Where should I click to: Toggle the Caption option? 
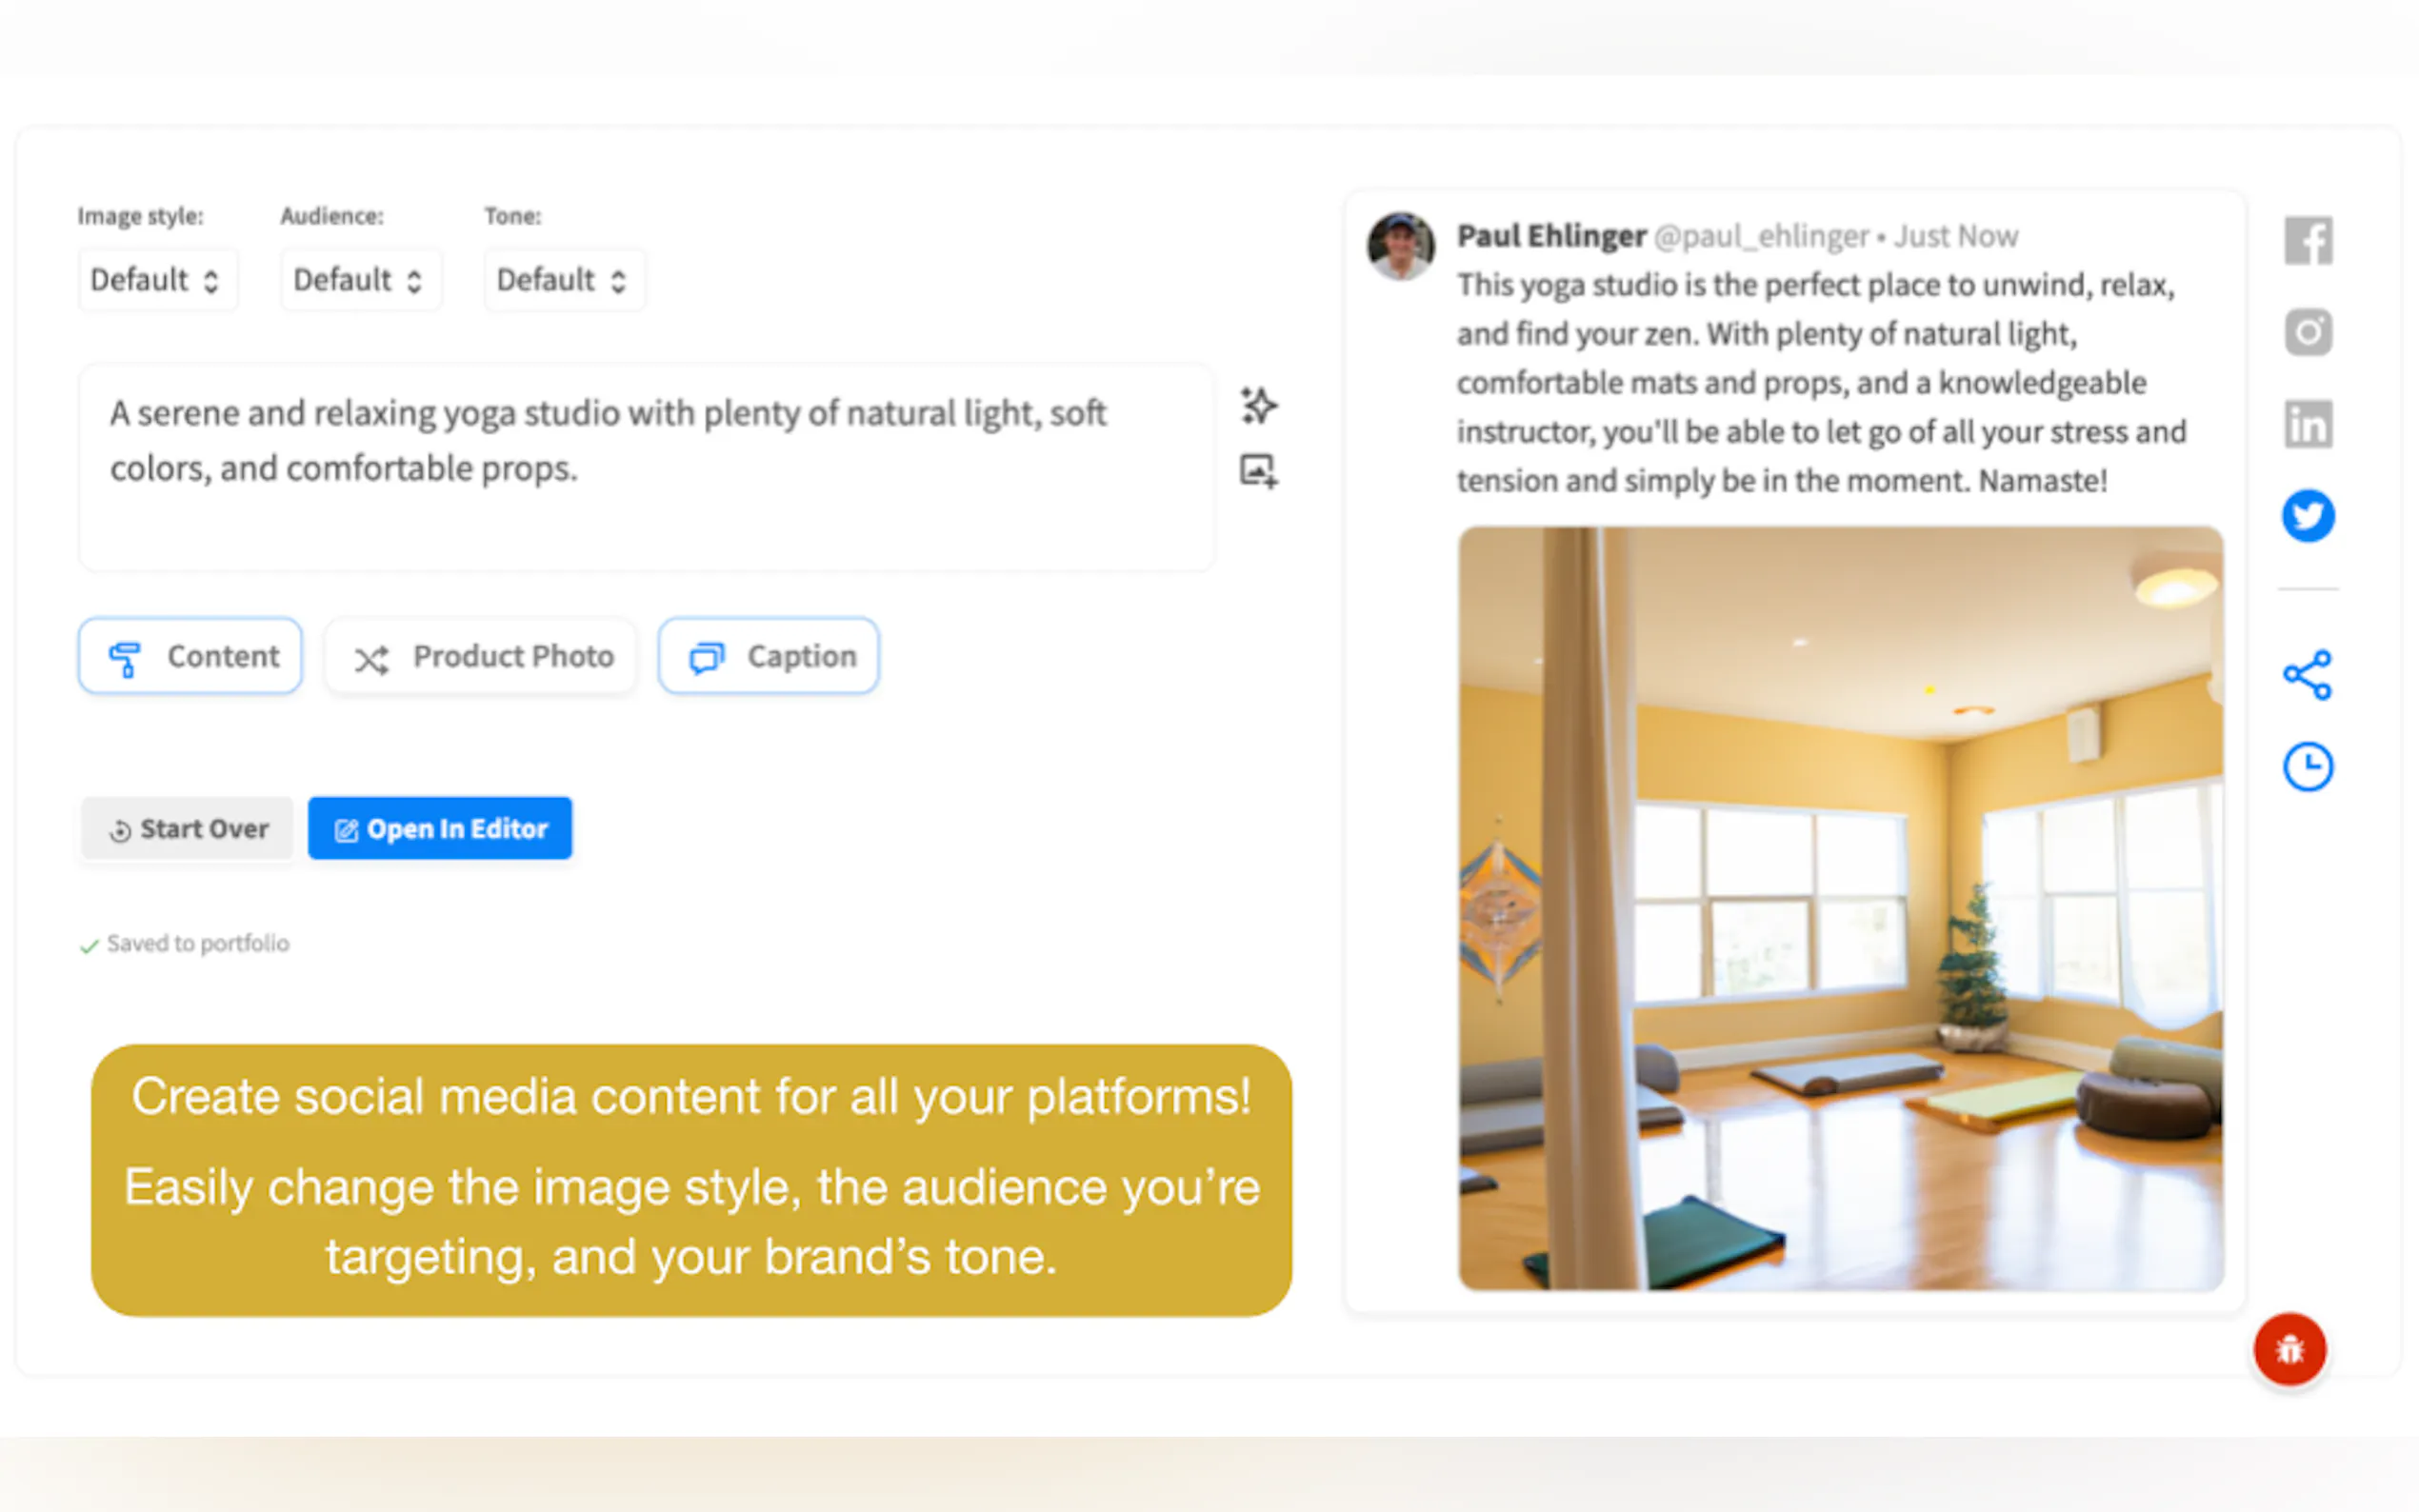768,656
